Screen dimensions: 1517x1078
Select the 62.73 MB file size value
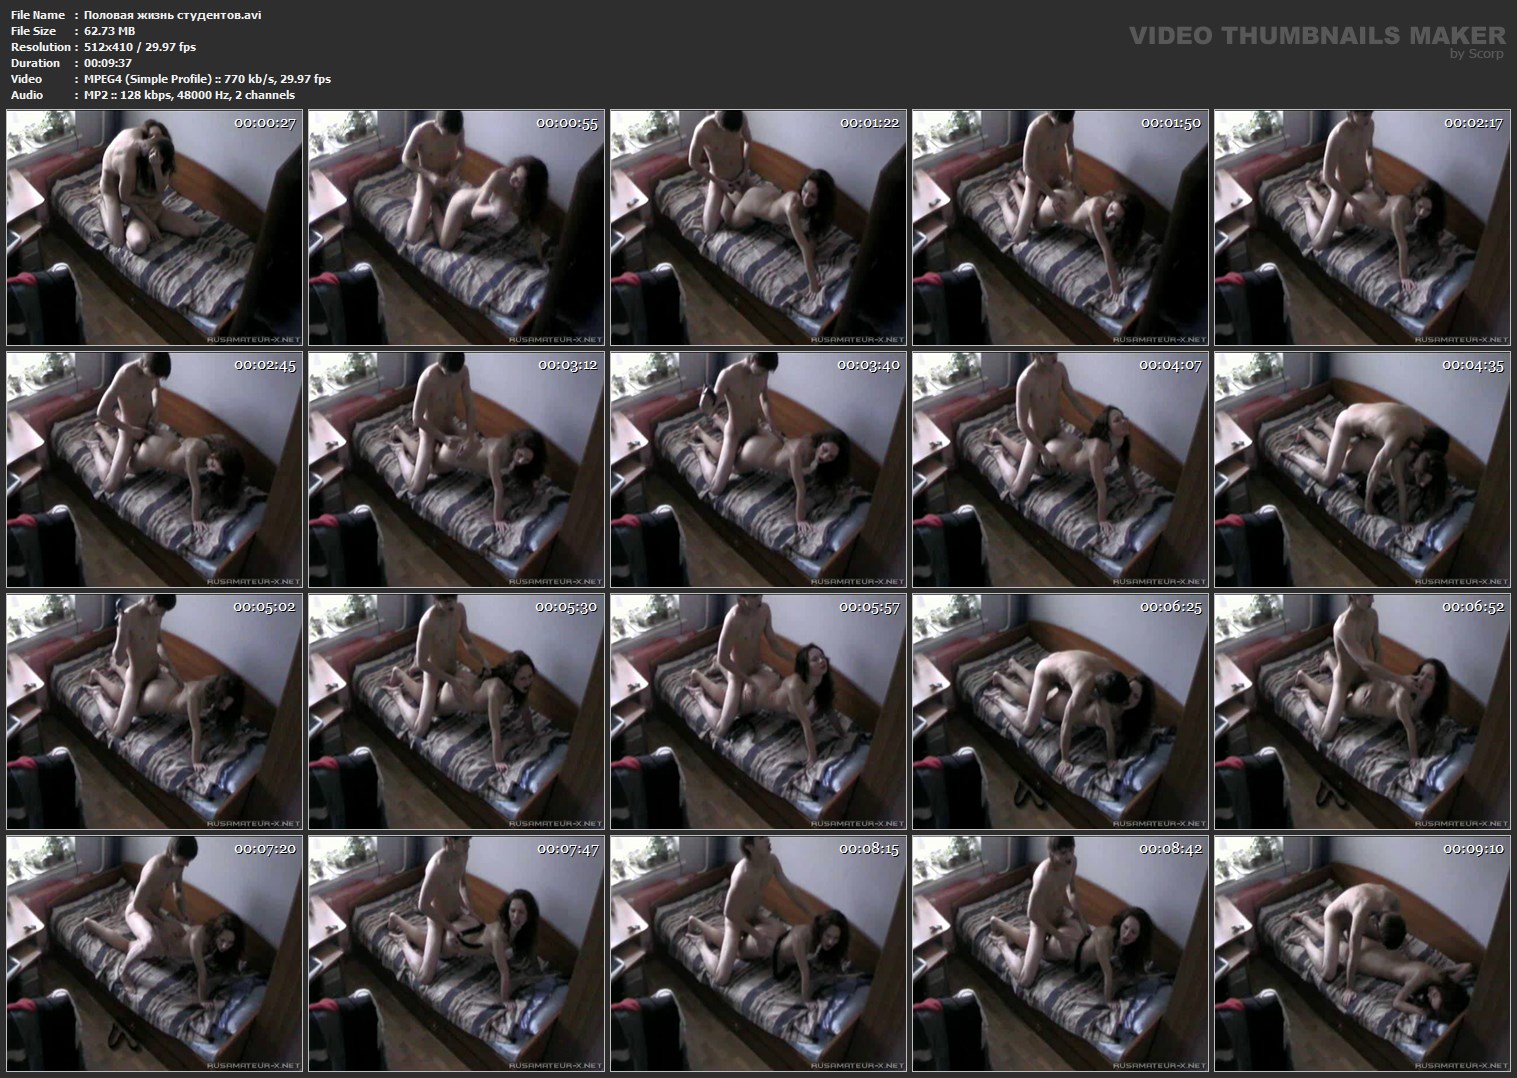109,31
